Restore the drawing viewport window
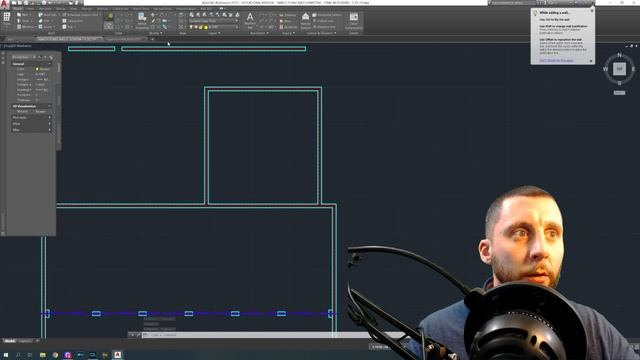Screen dimensions: 640x360 [x=631, y=46]
